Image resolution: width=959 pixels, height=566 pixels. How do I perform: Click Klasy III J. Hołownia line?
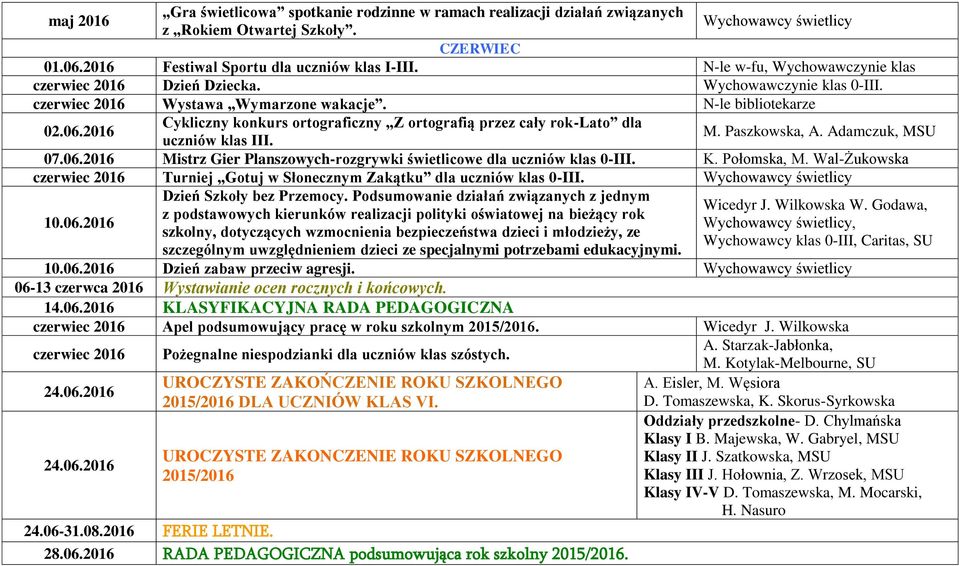(773, 475)
